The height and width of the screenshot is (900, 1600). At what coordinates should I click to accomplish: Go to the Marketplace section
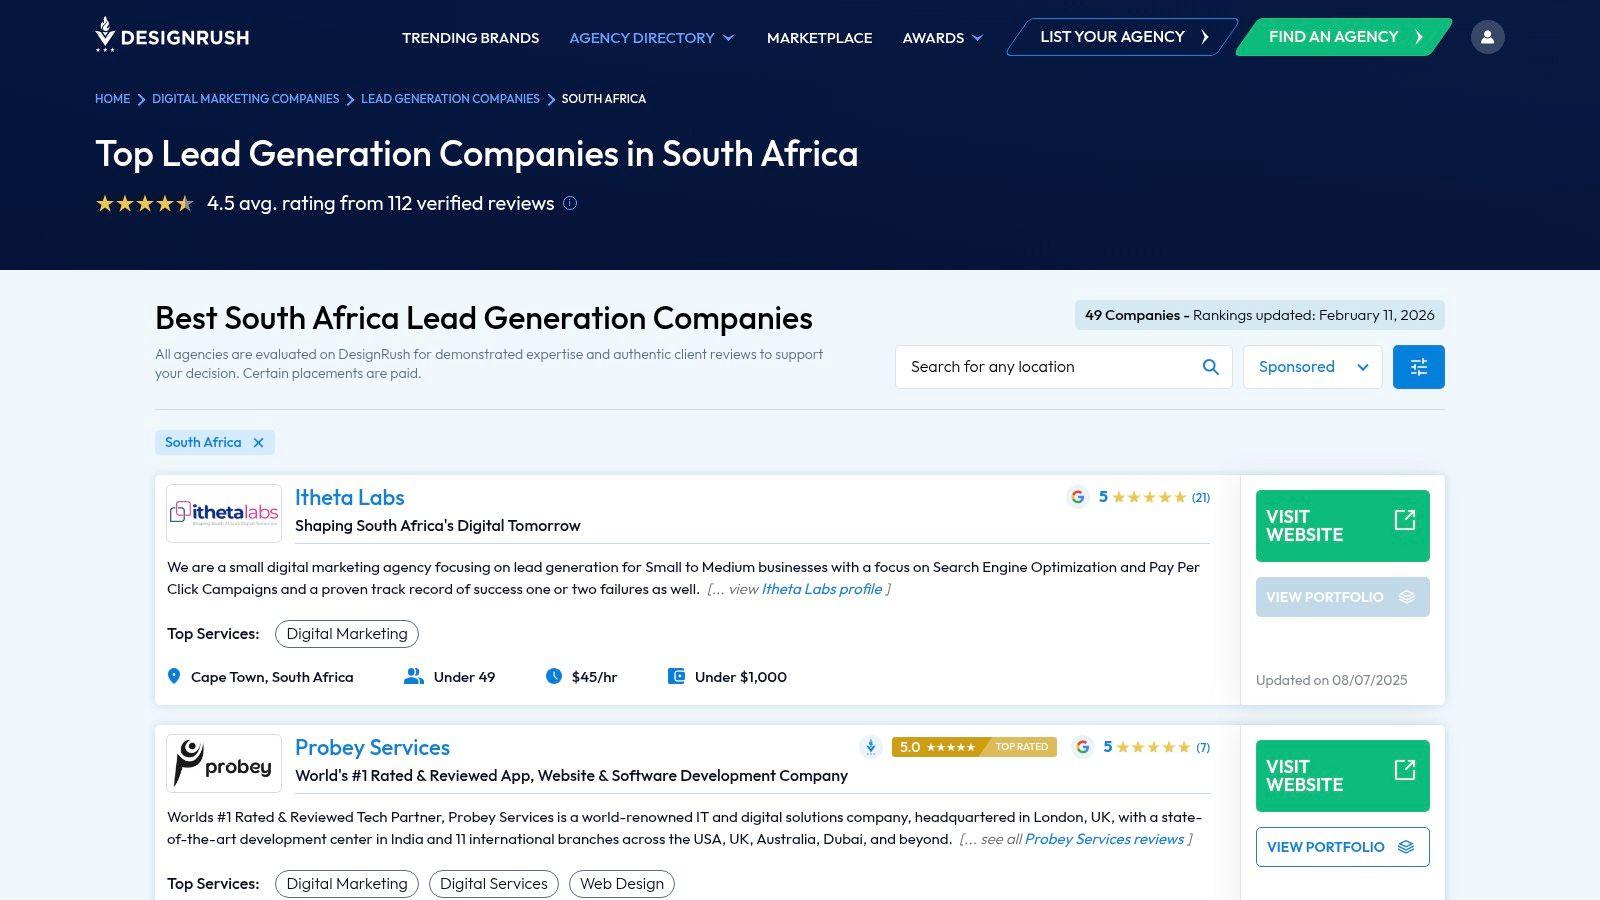pos(819,37)
